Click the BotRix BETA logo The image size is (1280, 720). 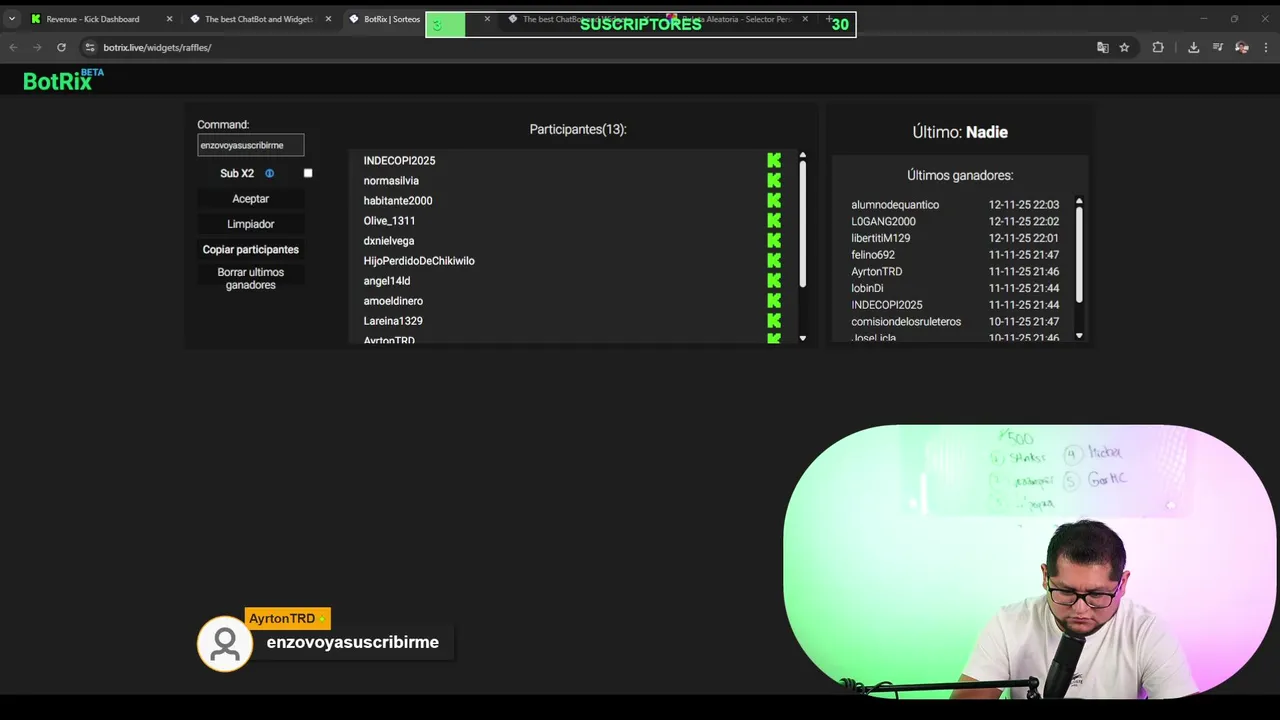click(x=63, y=80)
